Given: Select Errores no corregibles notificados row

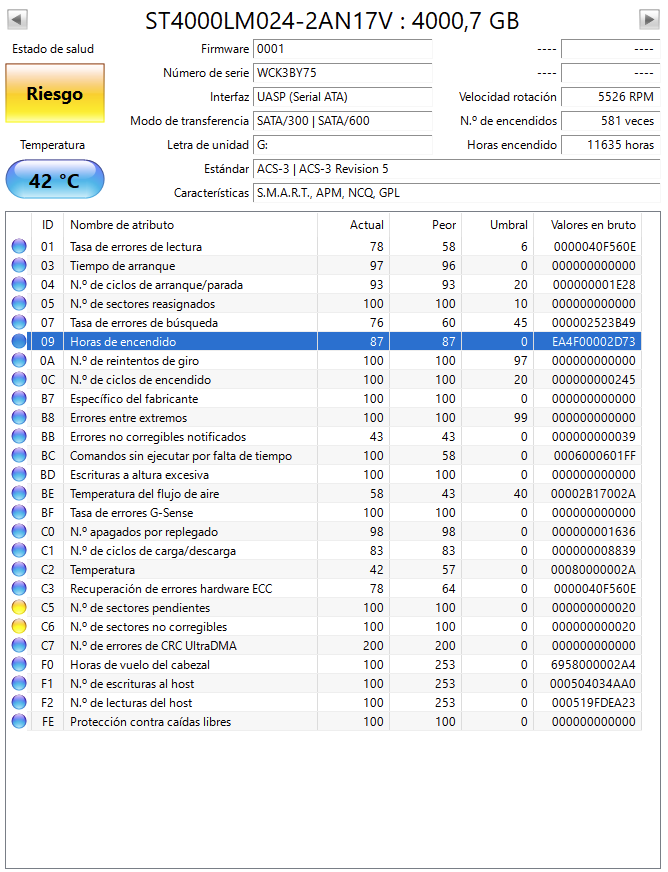Looking at the screenshot, I should click(x=325, y=437).
